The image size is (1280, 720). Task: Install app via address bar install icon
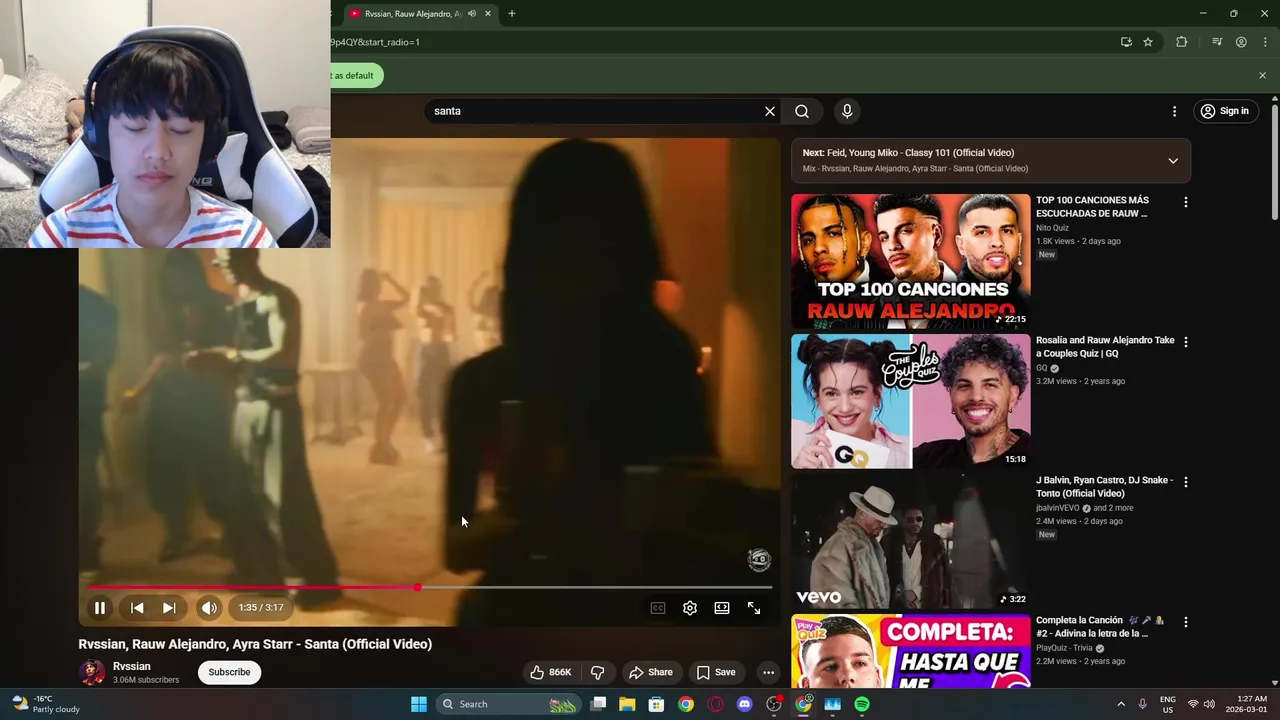1126,42
